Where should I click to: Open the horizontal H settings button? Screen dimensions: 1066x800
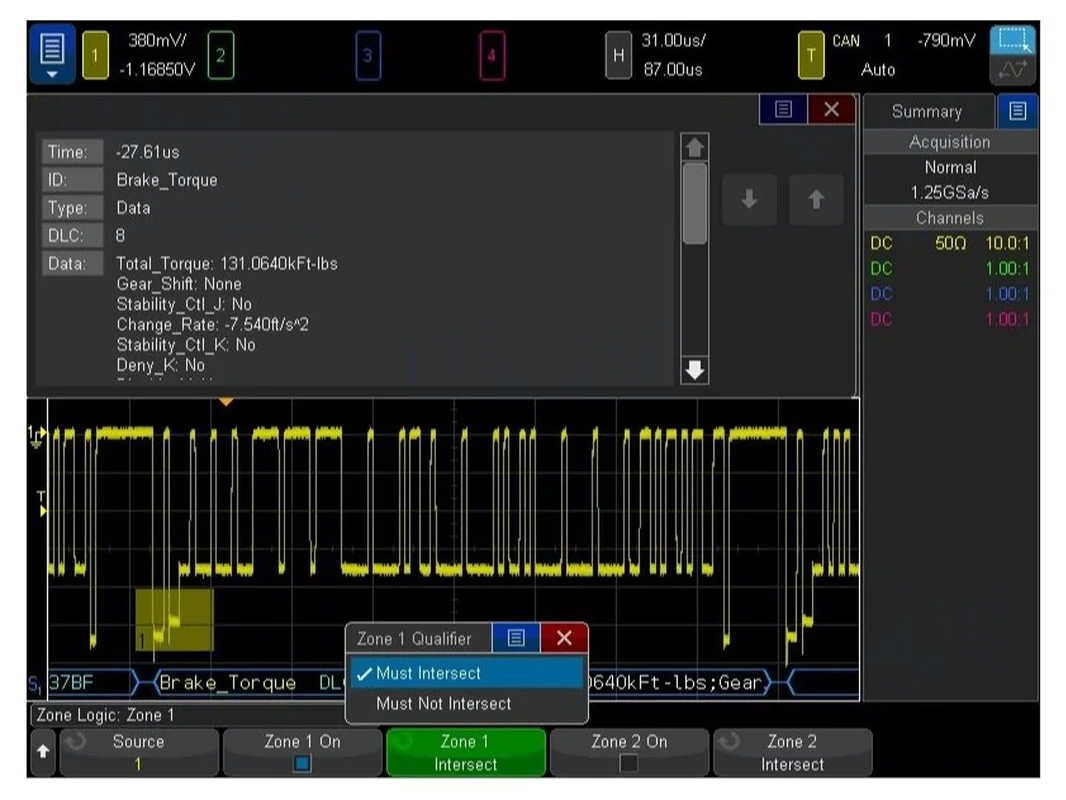click(618, 55)
